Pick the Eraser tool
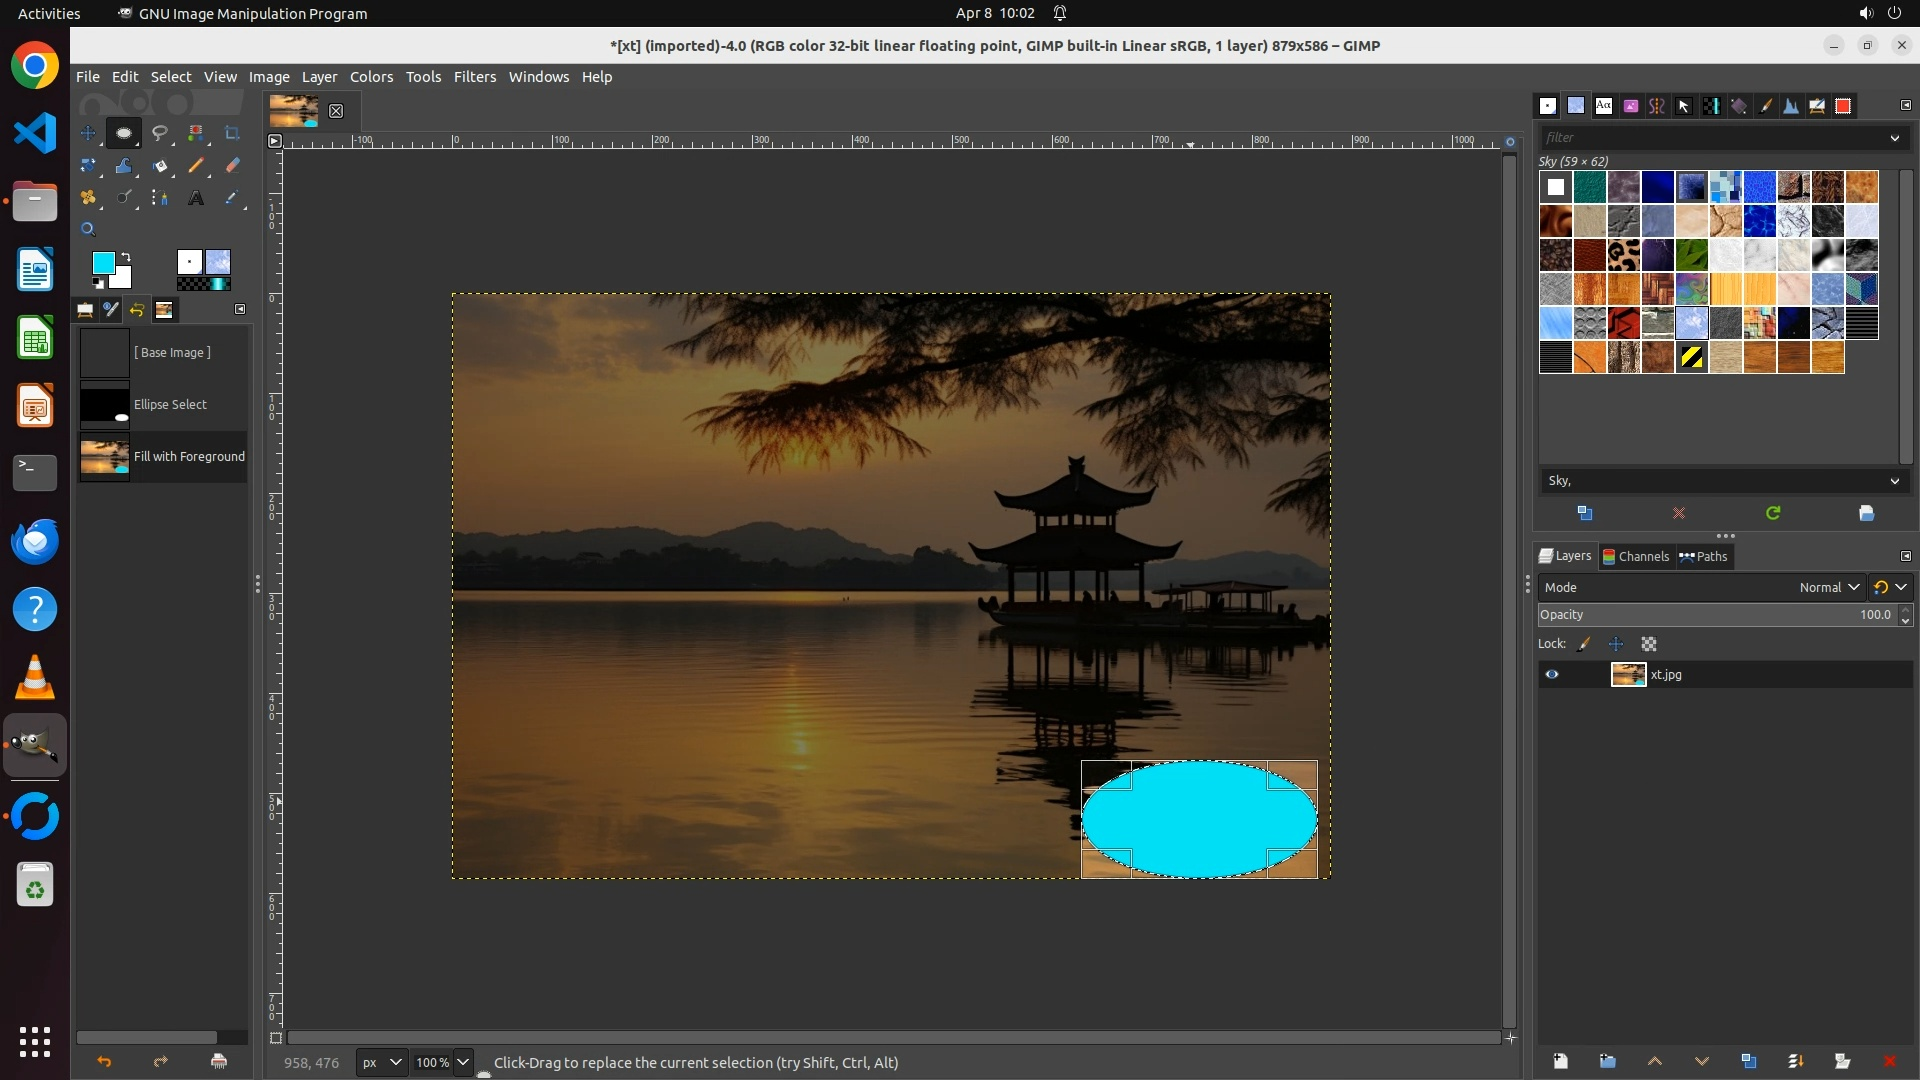 [x=232, y=166]
